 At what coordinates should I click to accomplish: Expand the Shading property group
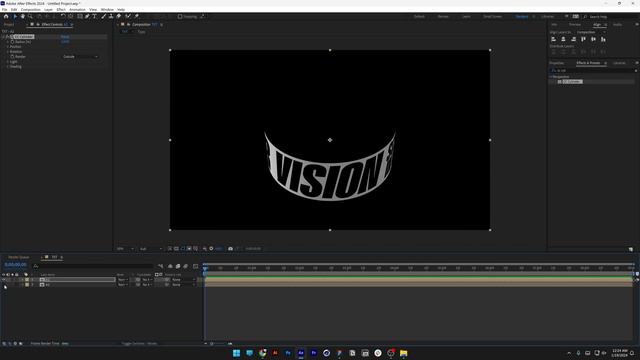click(7, 67)
